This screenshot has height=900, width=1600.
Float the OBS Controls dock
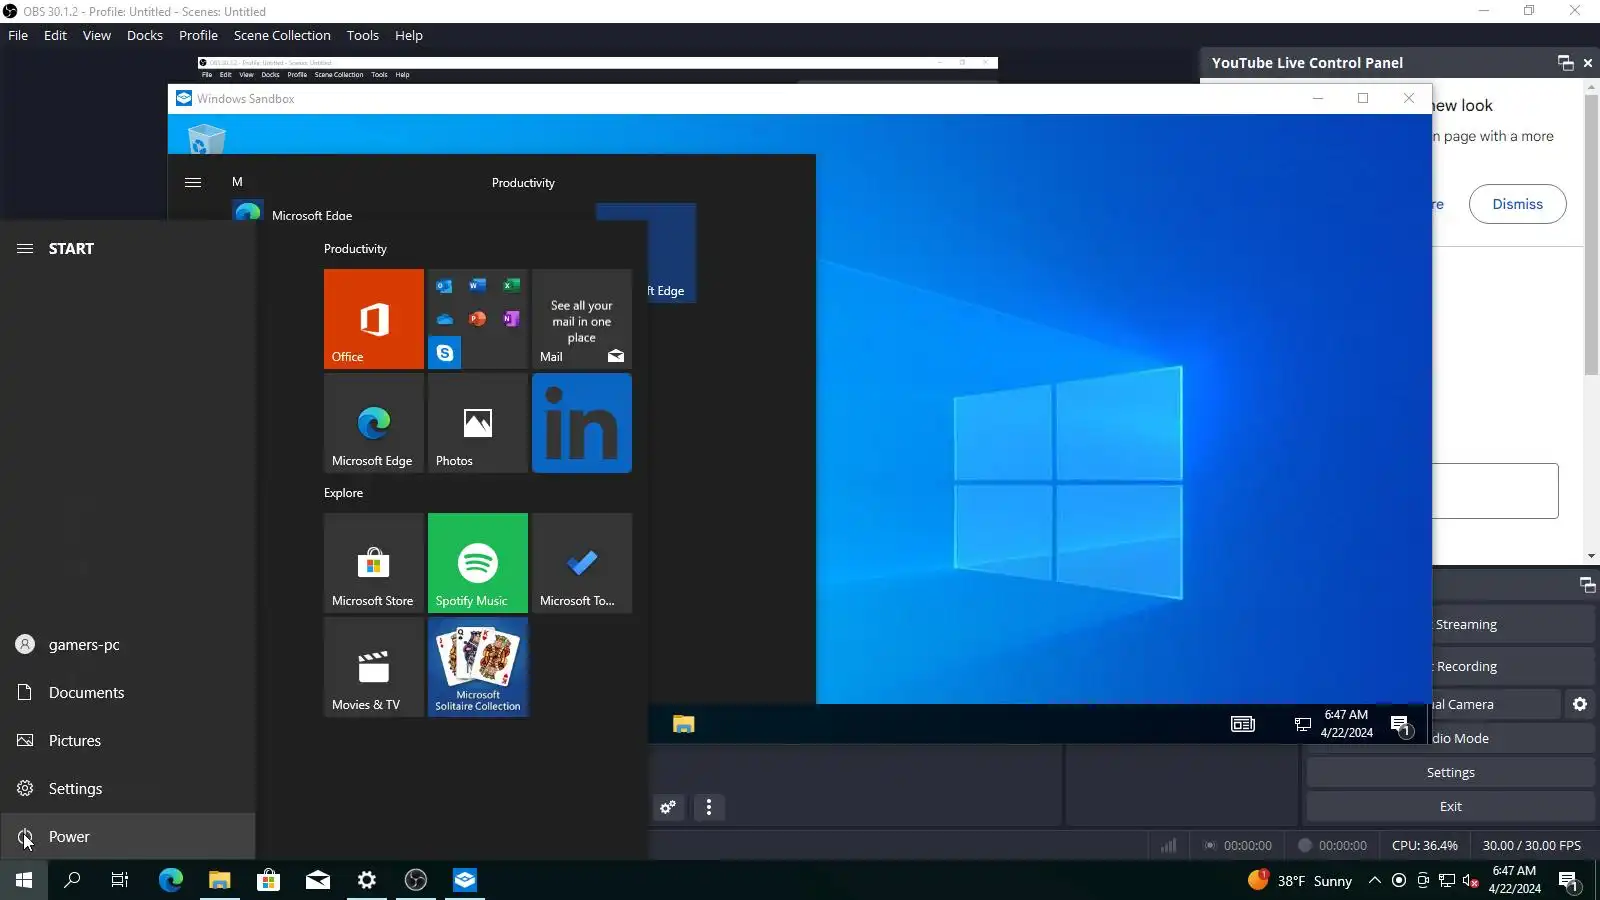pos(1587,584)
